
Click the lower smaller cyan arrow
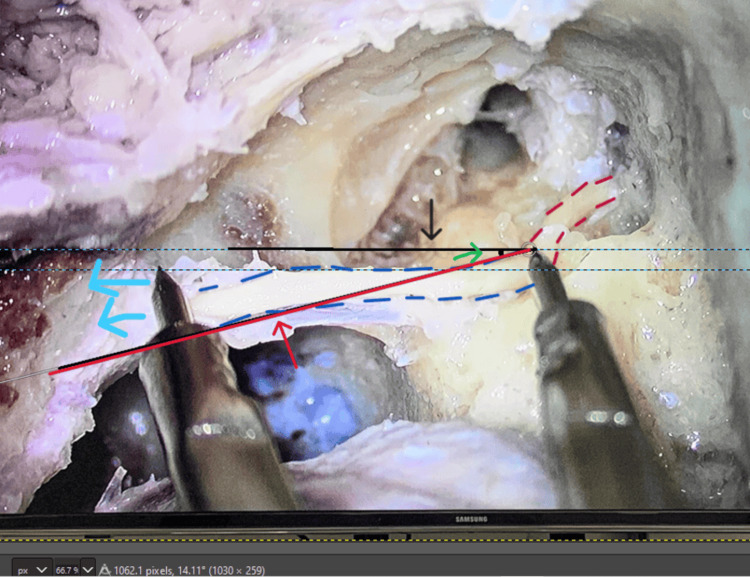pos(124,319)
